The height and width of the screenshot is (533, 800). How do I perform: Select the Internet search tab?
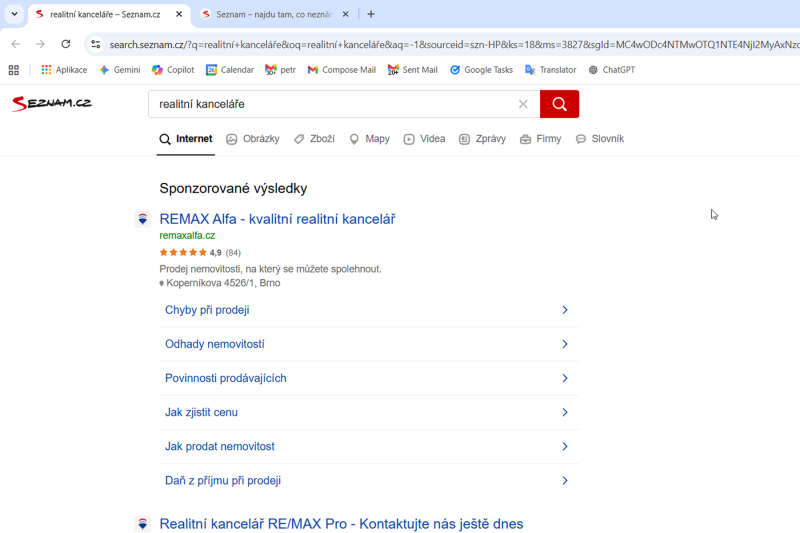pyautogui.click(x=186, y=139)
